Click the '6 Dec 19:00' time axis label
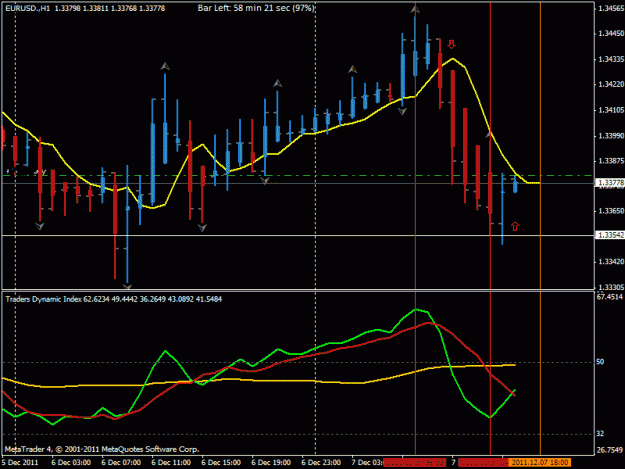625x469 pixels. pyautogui.click(x=271, y=462)
